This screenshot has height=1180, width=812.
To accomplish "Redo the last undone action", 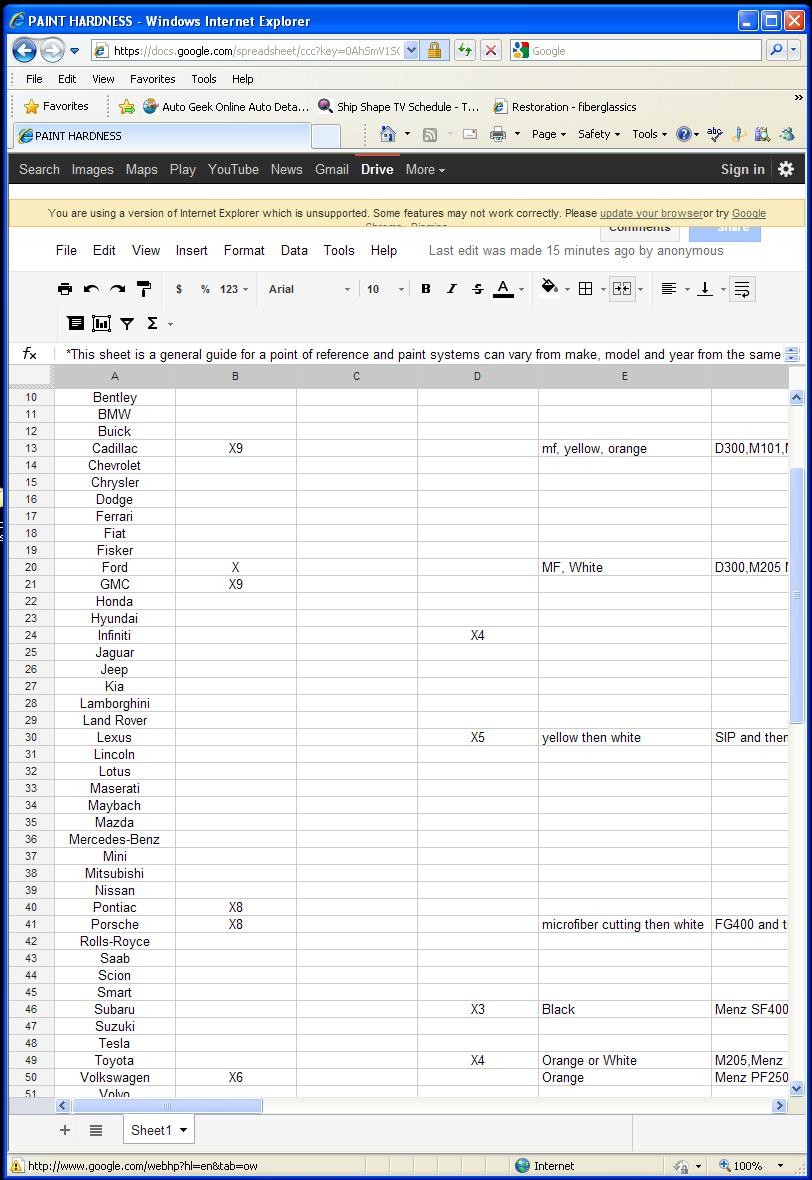I will pos(117,289).
